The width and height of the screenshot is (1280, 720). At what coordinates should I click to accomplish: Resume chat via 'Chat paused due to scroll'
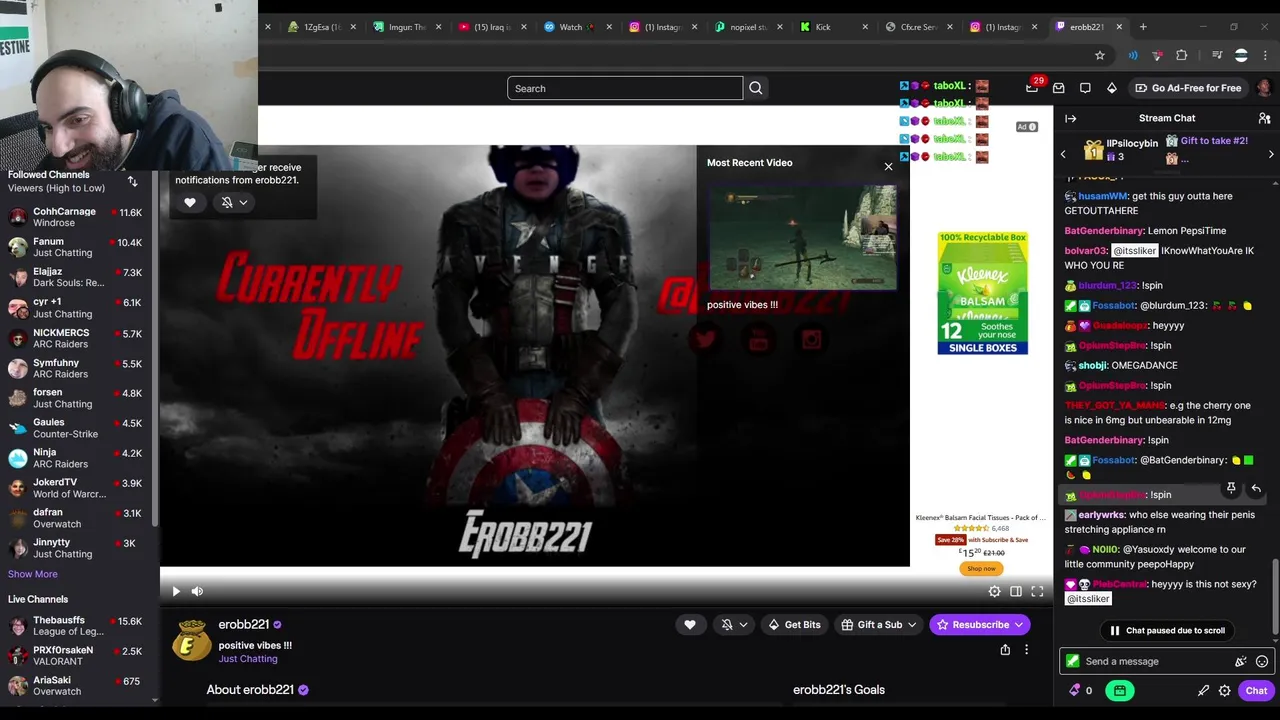coord(1165,630)
